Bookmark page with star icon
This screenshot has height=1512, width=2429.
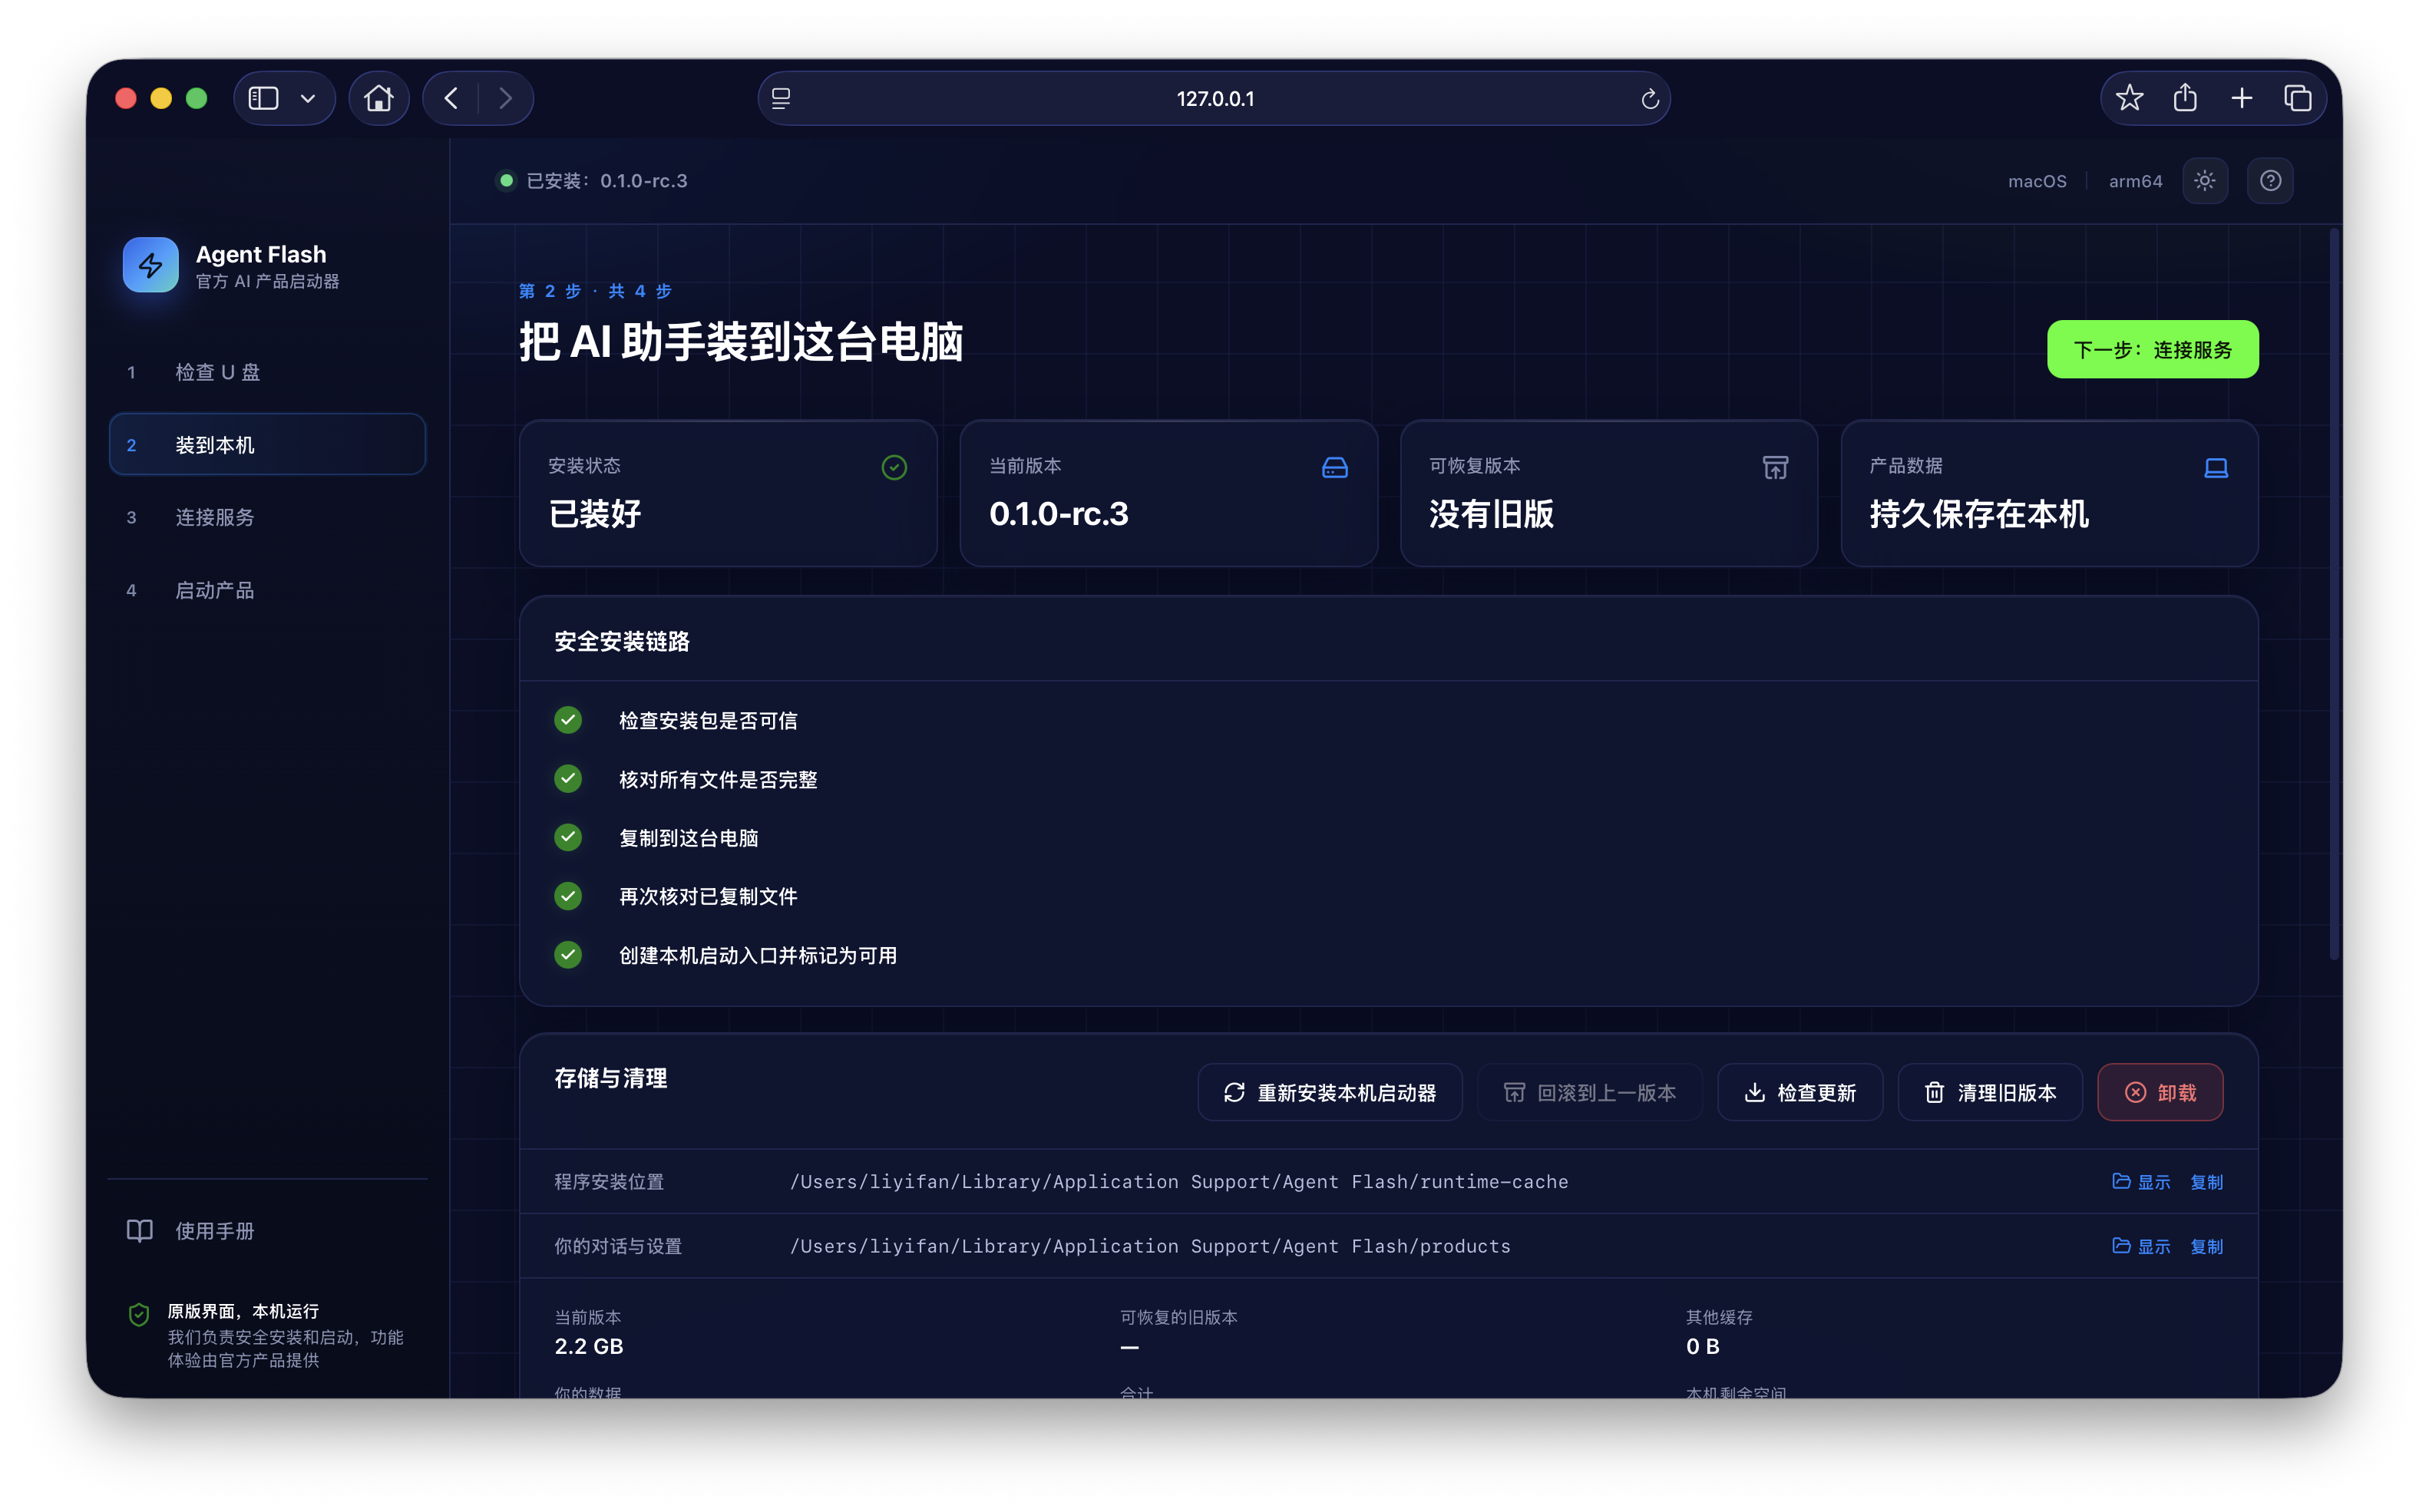(x=2129, y=98)
